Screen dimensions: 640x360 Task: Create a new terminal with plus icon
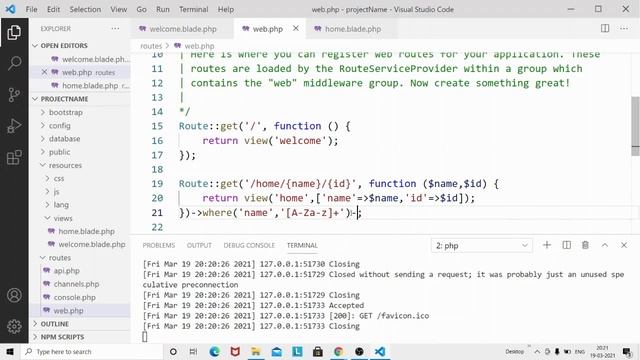click(x=547, y=245)
